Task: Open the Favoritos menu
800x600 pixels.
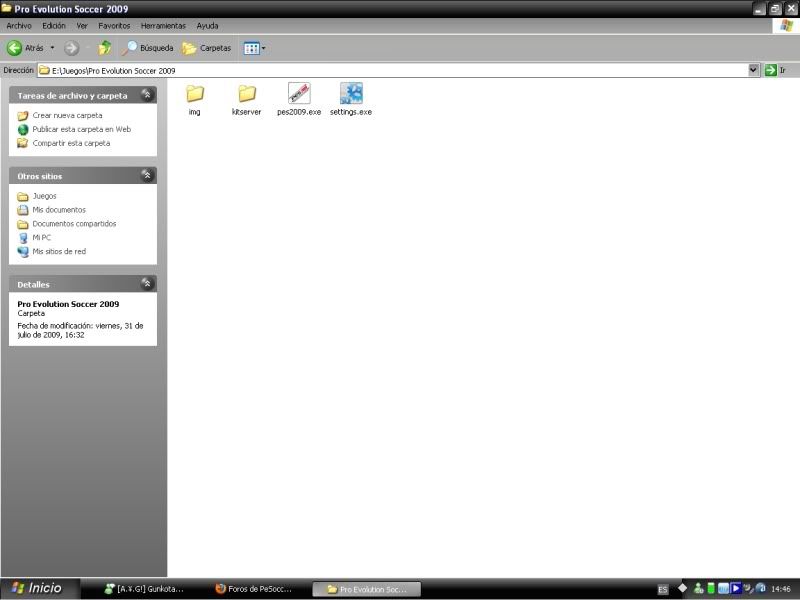Action: click(x=114, y=26)
